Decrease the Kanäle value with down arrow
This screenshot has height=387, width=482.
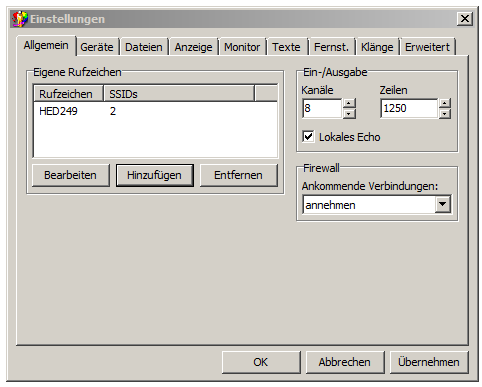click(349, 114)
